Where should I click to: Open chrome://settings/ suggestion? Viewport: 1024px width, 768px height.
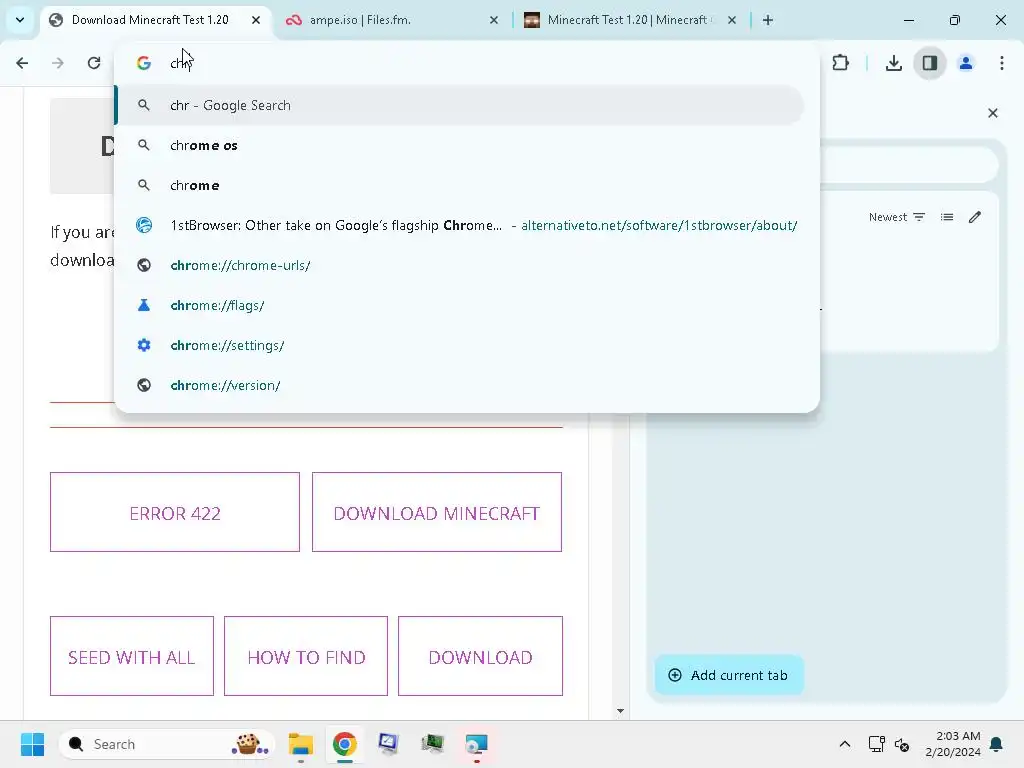point(460,345)
